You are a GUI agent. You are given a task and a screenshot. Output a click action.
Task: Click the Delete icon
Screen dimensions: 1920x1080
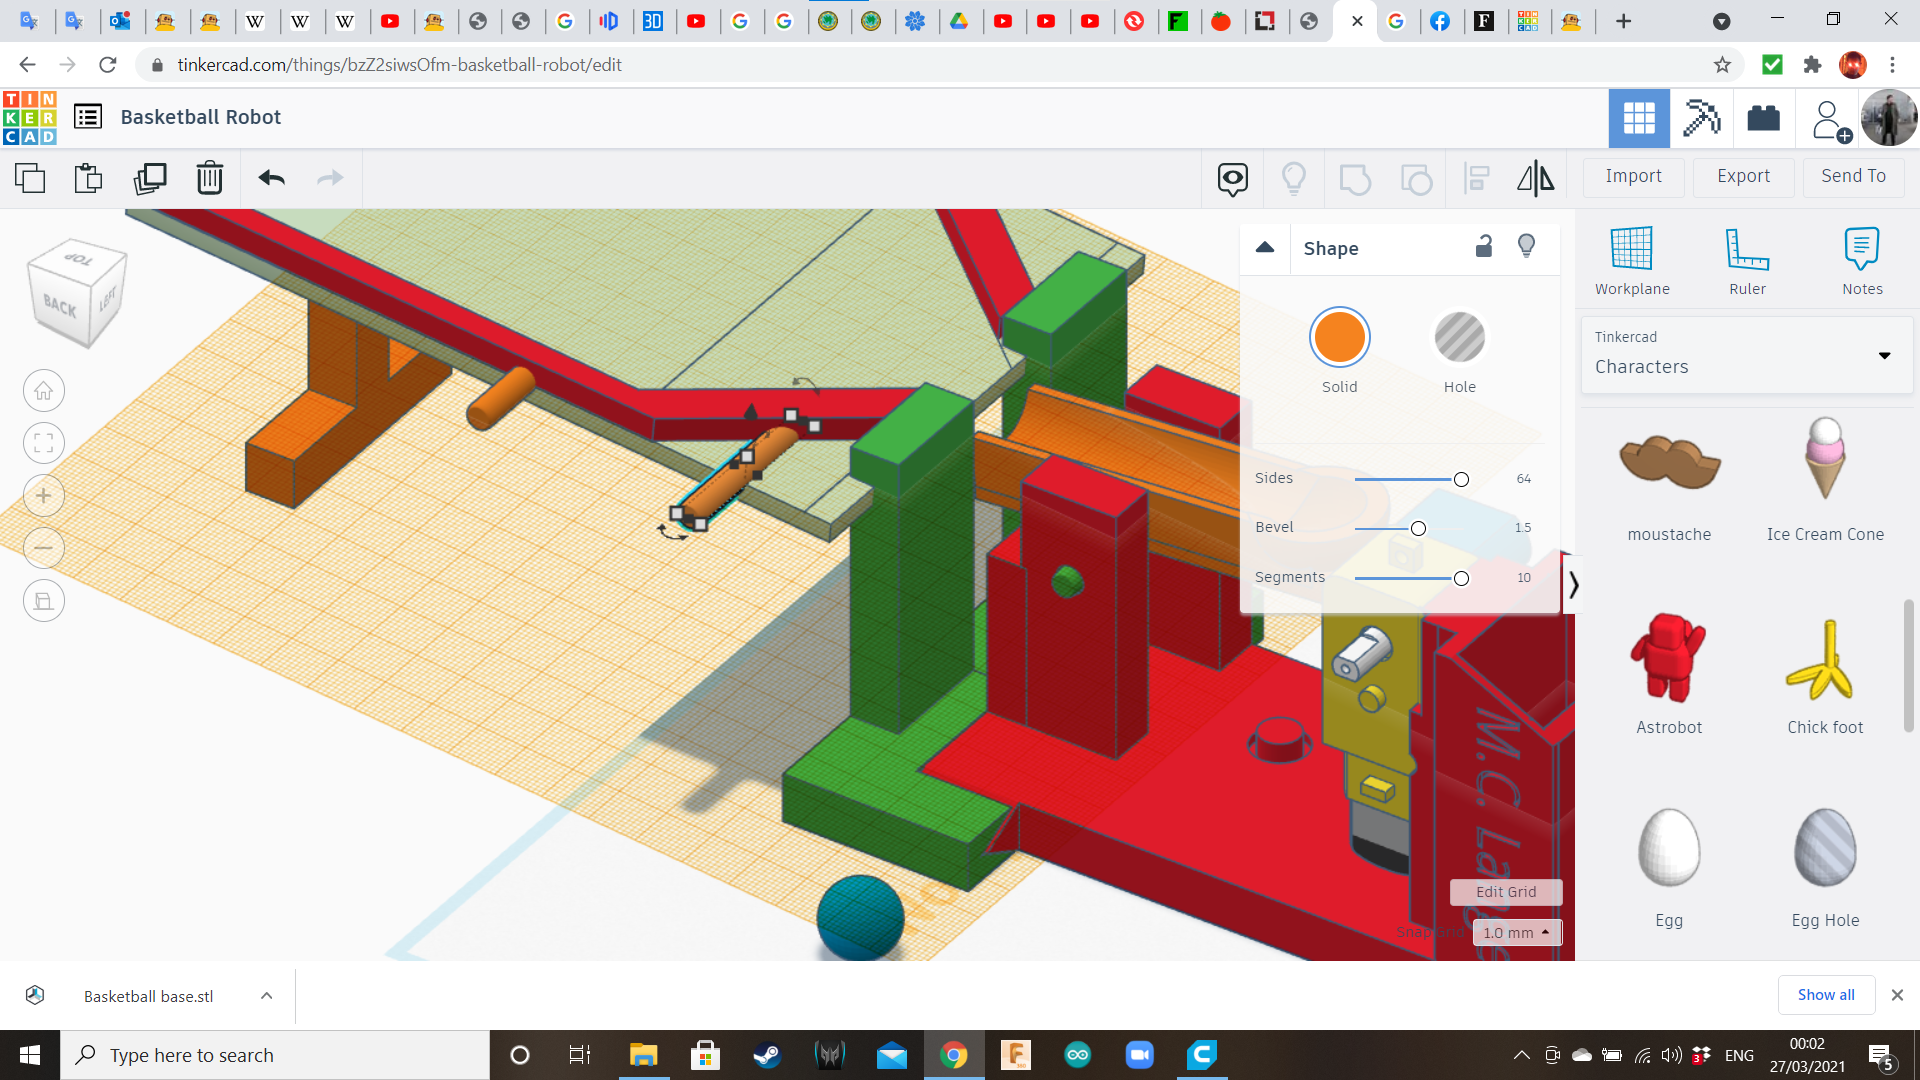209,178
